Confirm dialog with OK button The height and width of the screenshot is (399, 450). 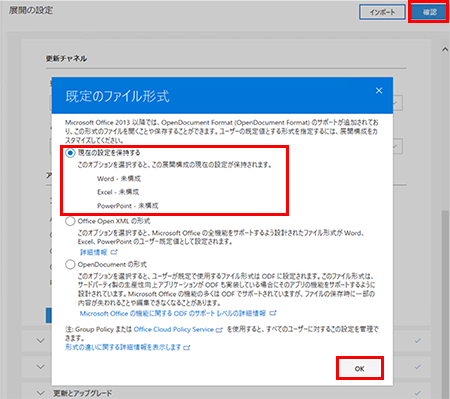click(360, 368)
